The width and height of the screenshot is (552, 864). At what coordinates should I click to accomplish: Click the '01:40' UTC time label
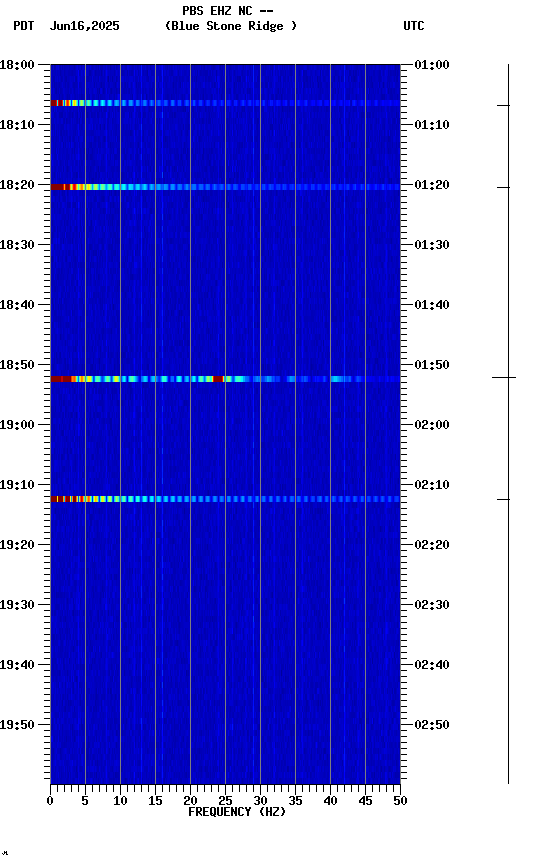[x=432, y=305]
